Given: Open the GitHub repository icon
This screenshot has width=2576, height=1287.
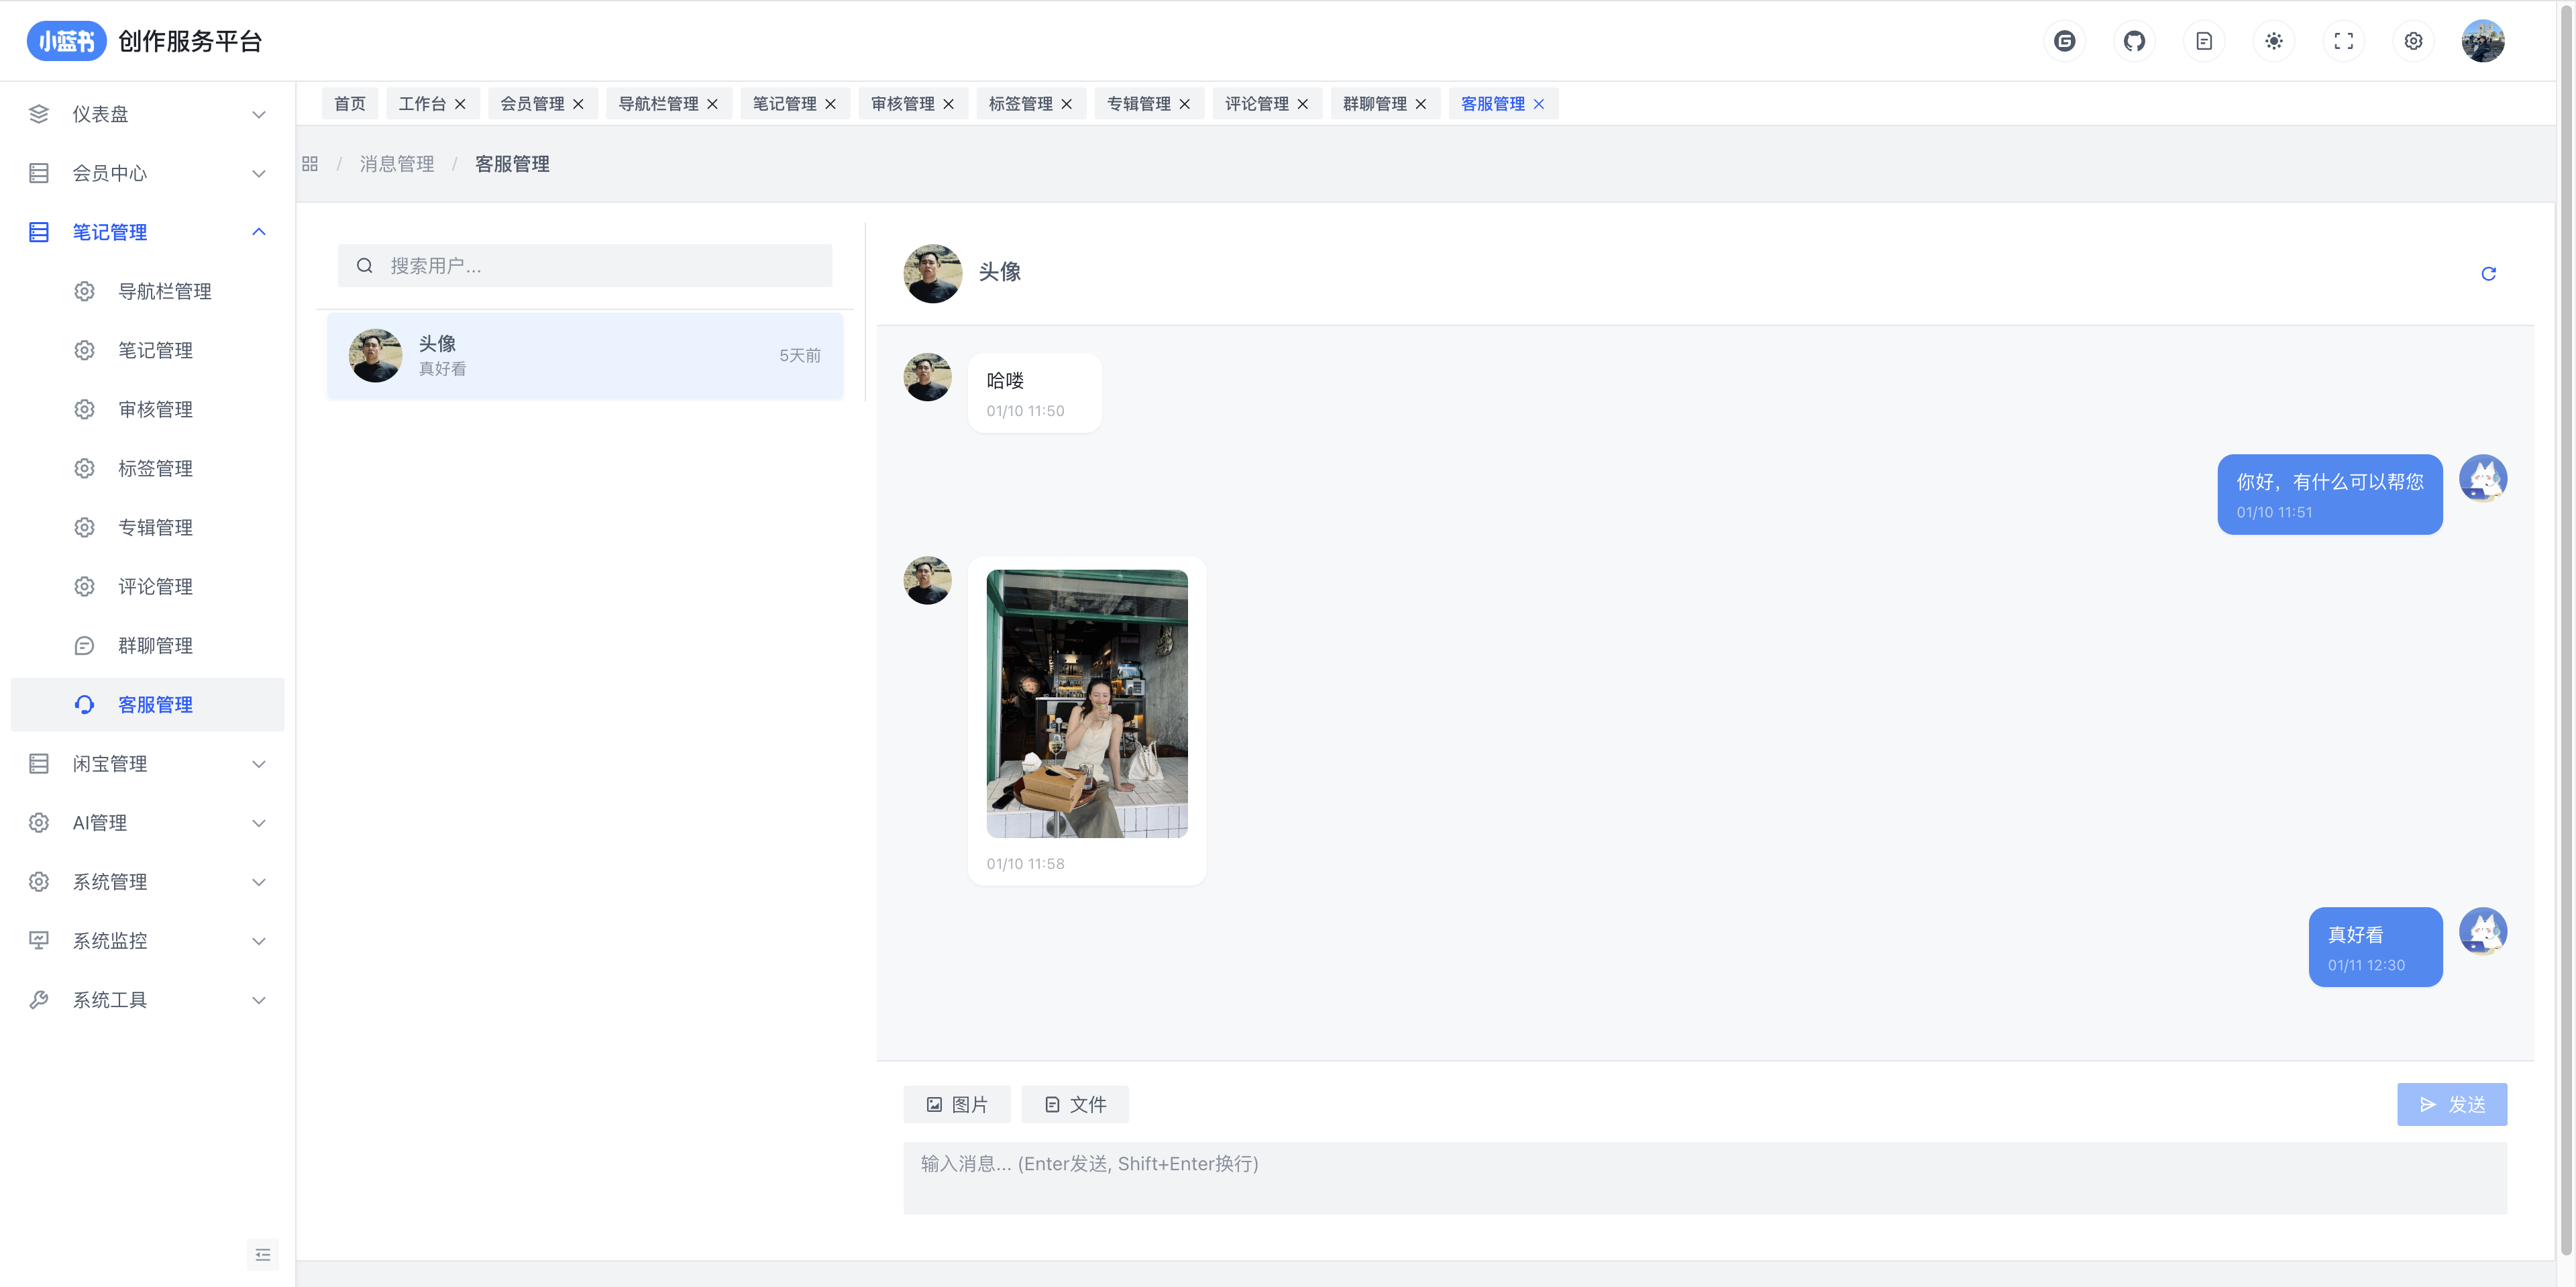Looking at the screenshot, I should pyautogui.click(x=2134, y=41).
